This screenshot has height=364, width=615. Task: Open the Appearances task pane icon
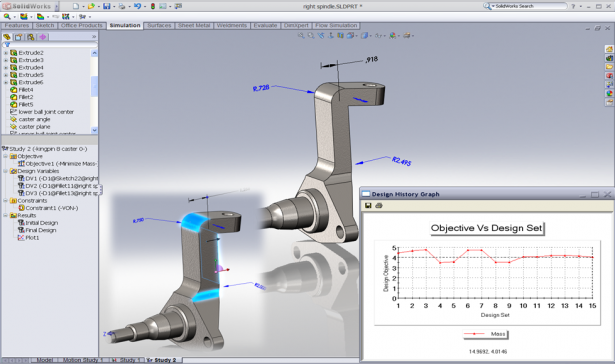coord(609,93)
